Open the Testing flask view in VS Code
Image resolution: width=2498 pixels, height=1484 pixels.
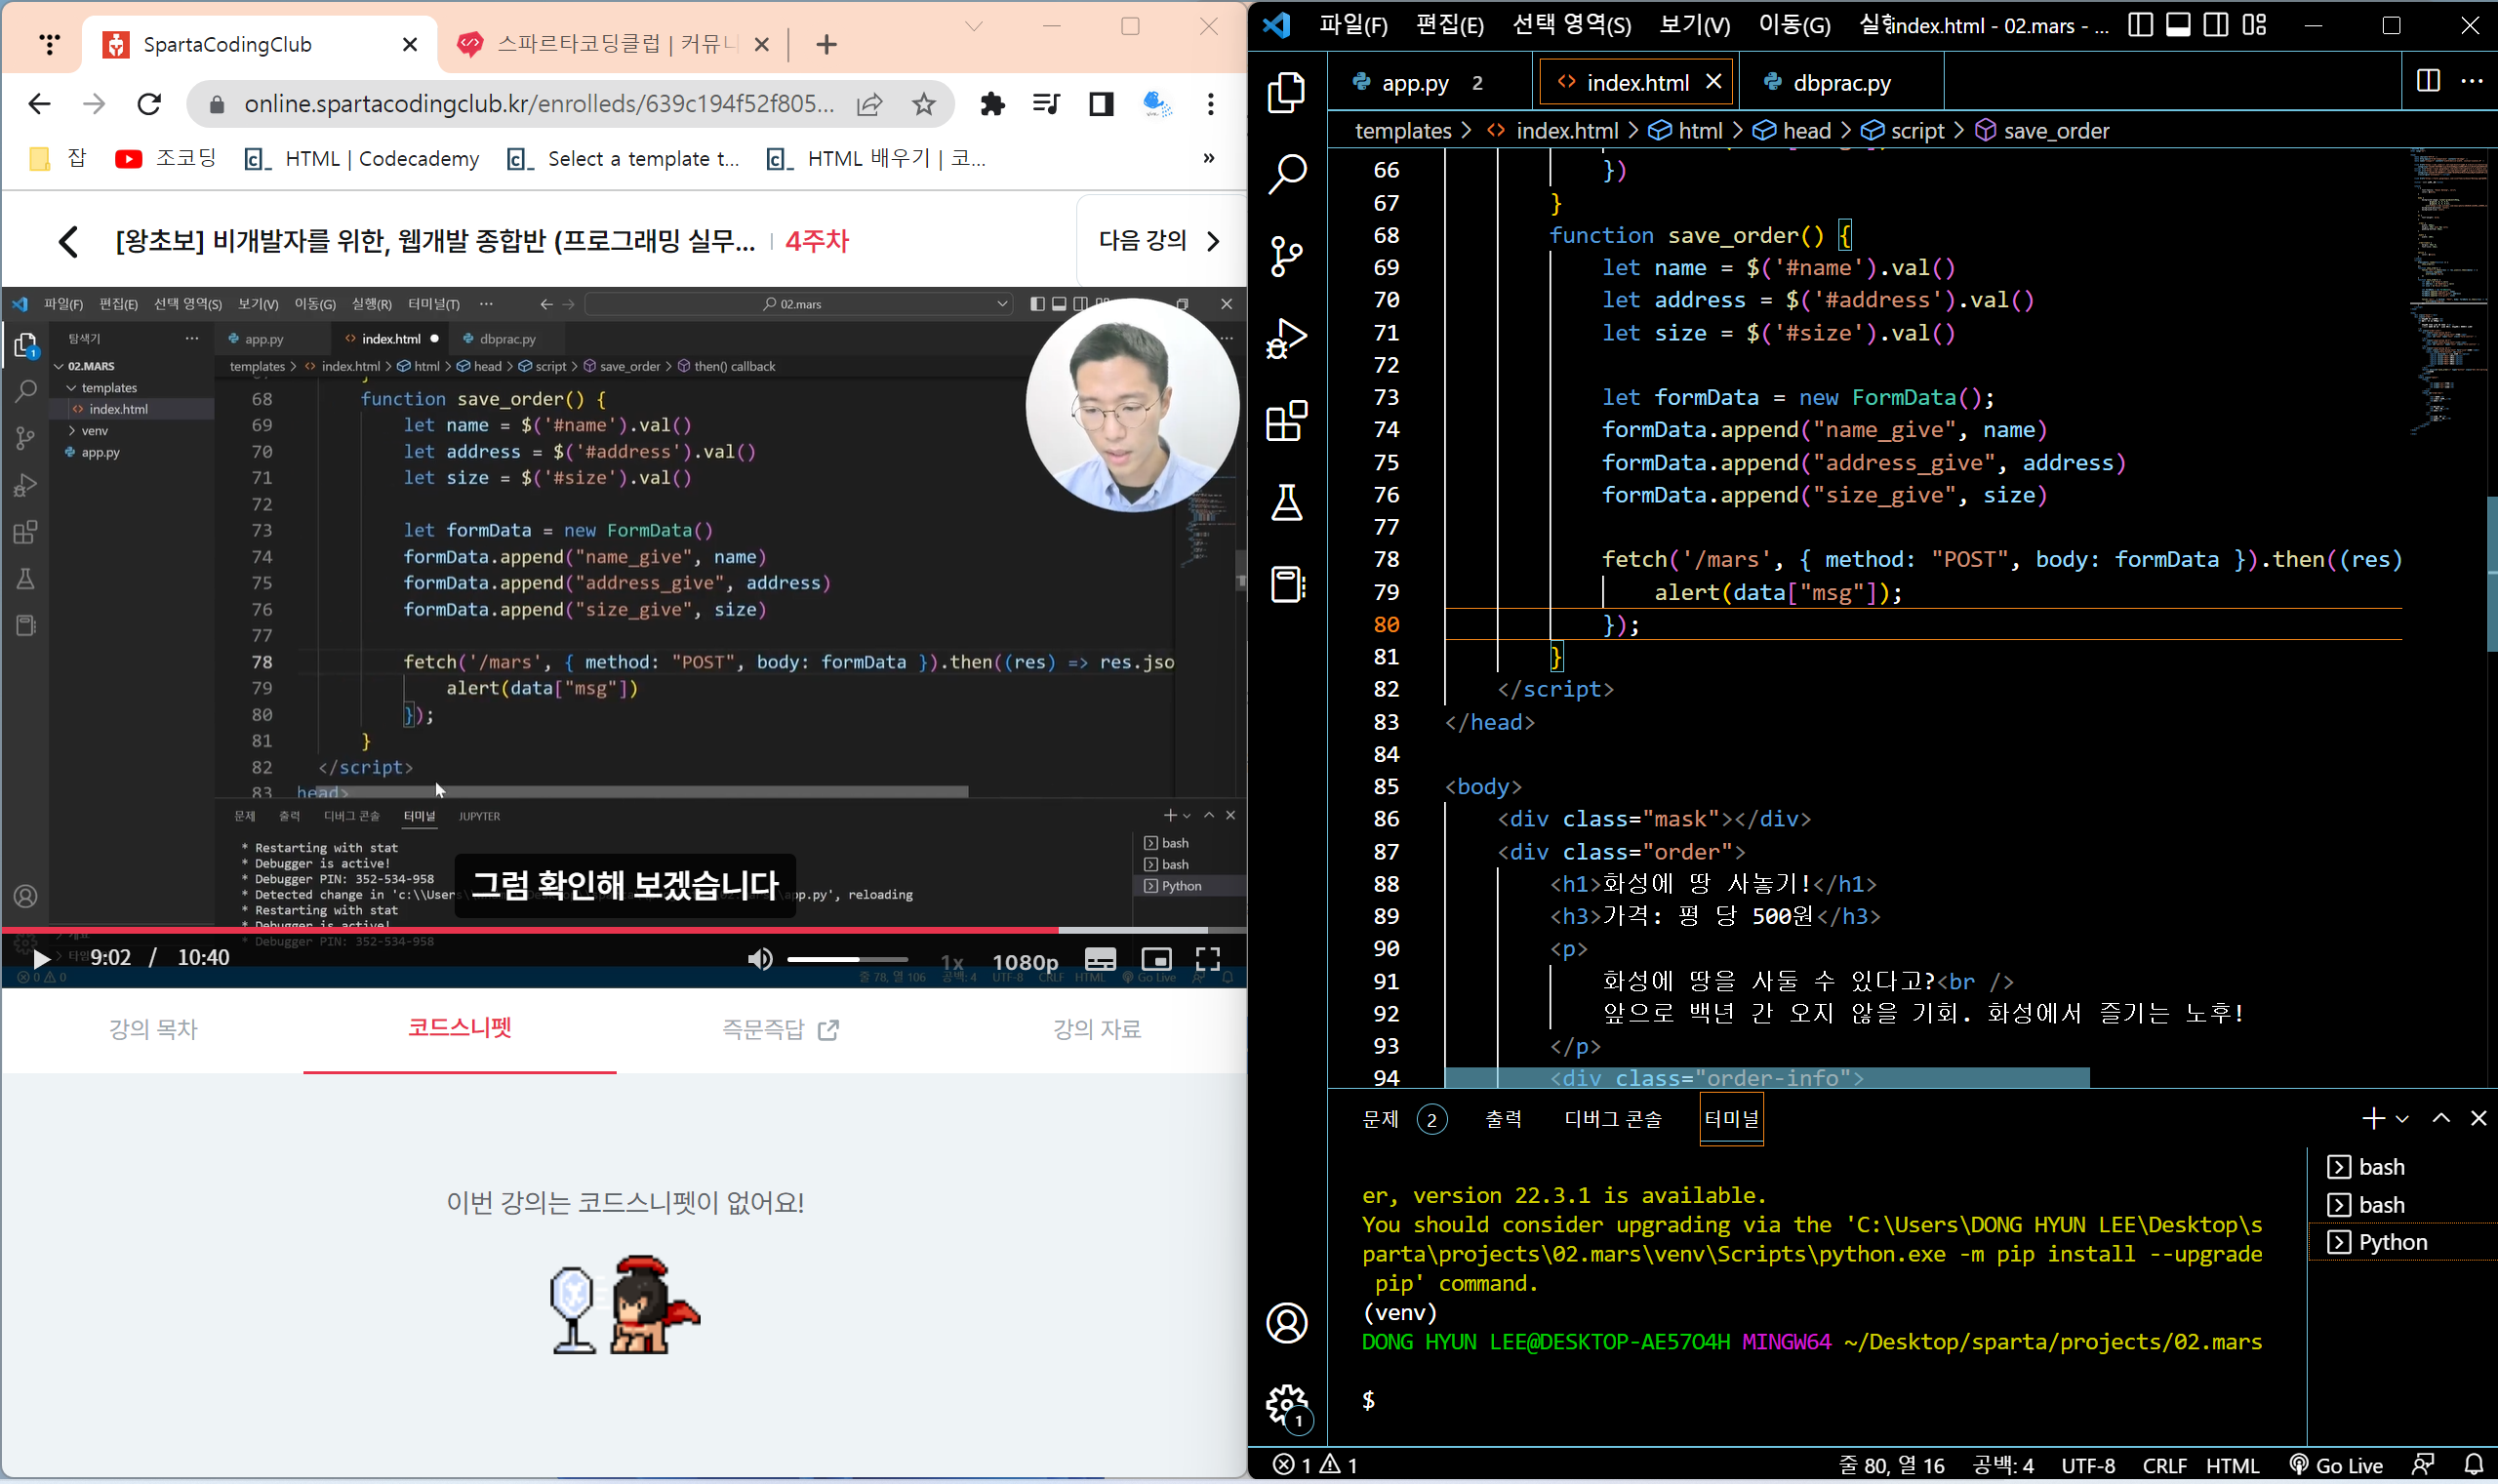pyautogui.click(x=1286, y=502)
